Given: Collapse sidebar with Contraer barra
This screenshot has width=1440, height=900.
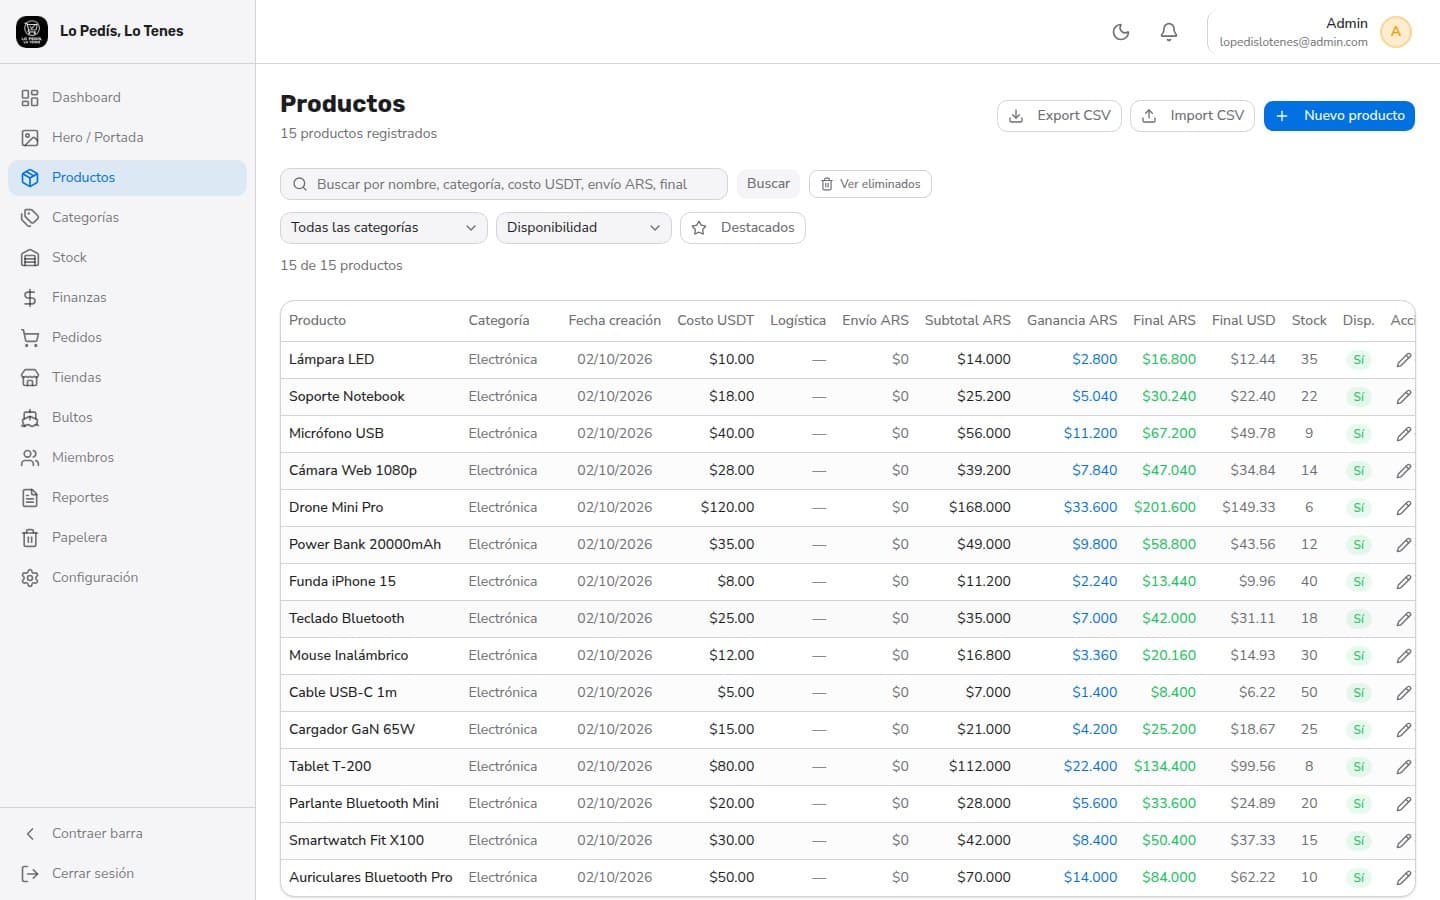Looking at the screenshot, I should click(128, 833).
